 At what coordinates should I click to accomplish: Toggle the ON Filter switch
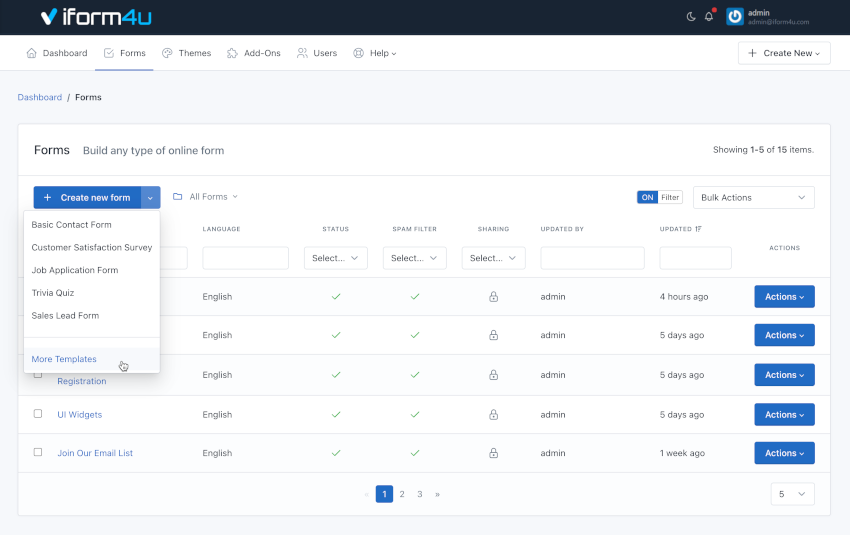(659, 197)
